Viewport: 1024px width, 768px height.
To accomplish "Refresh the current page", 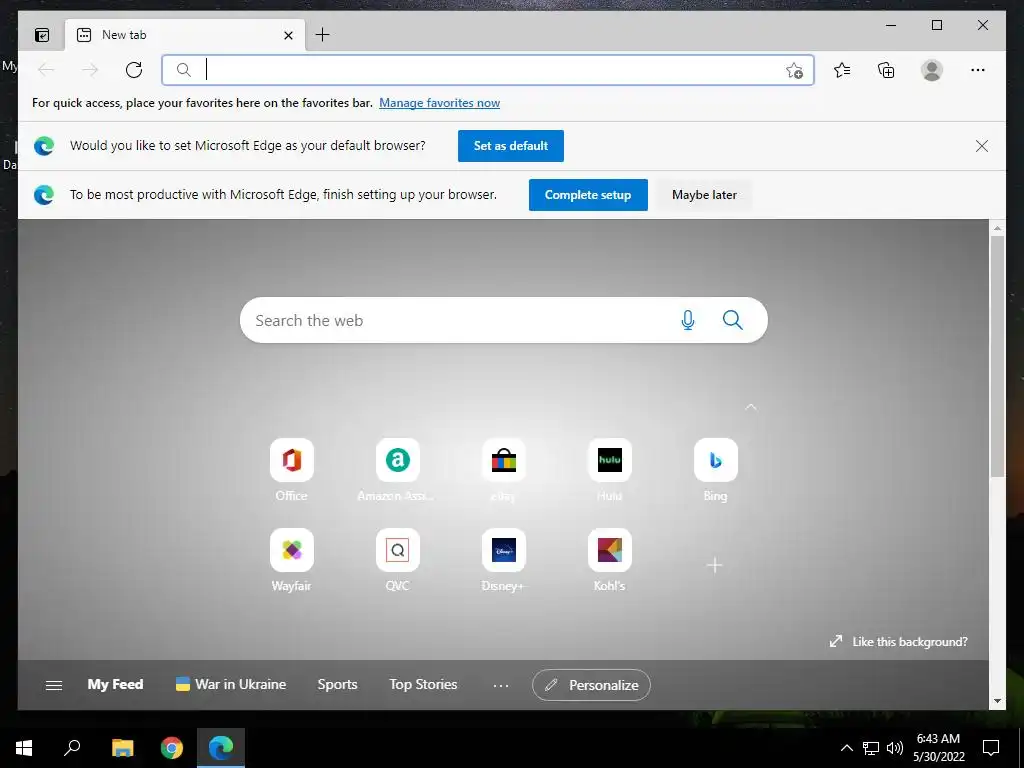I will (134, 70).
